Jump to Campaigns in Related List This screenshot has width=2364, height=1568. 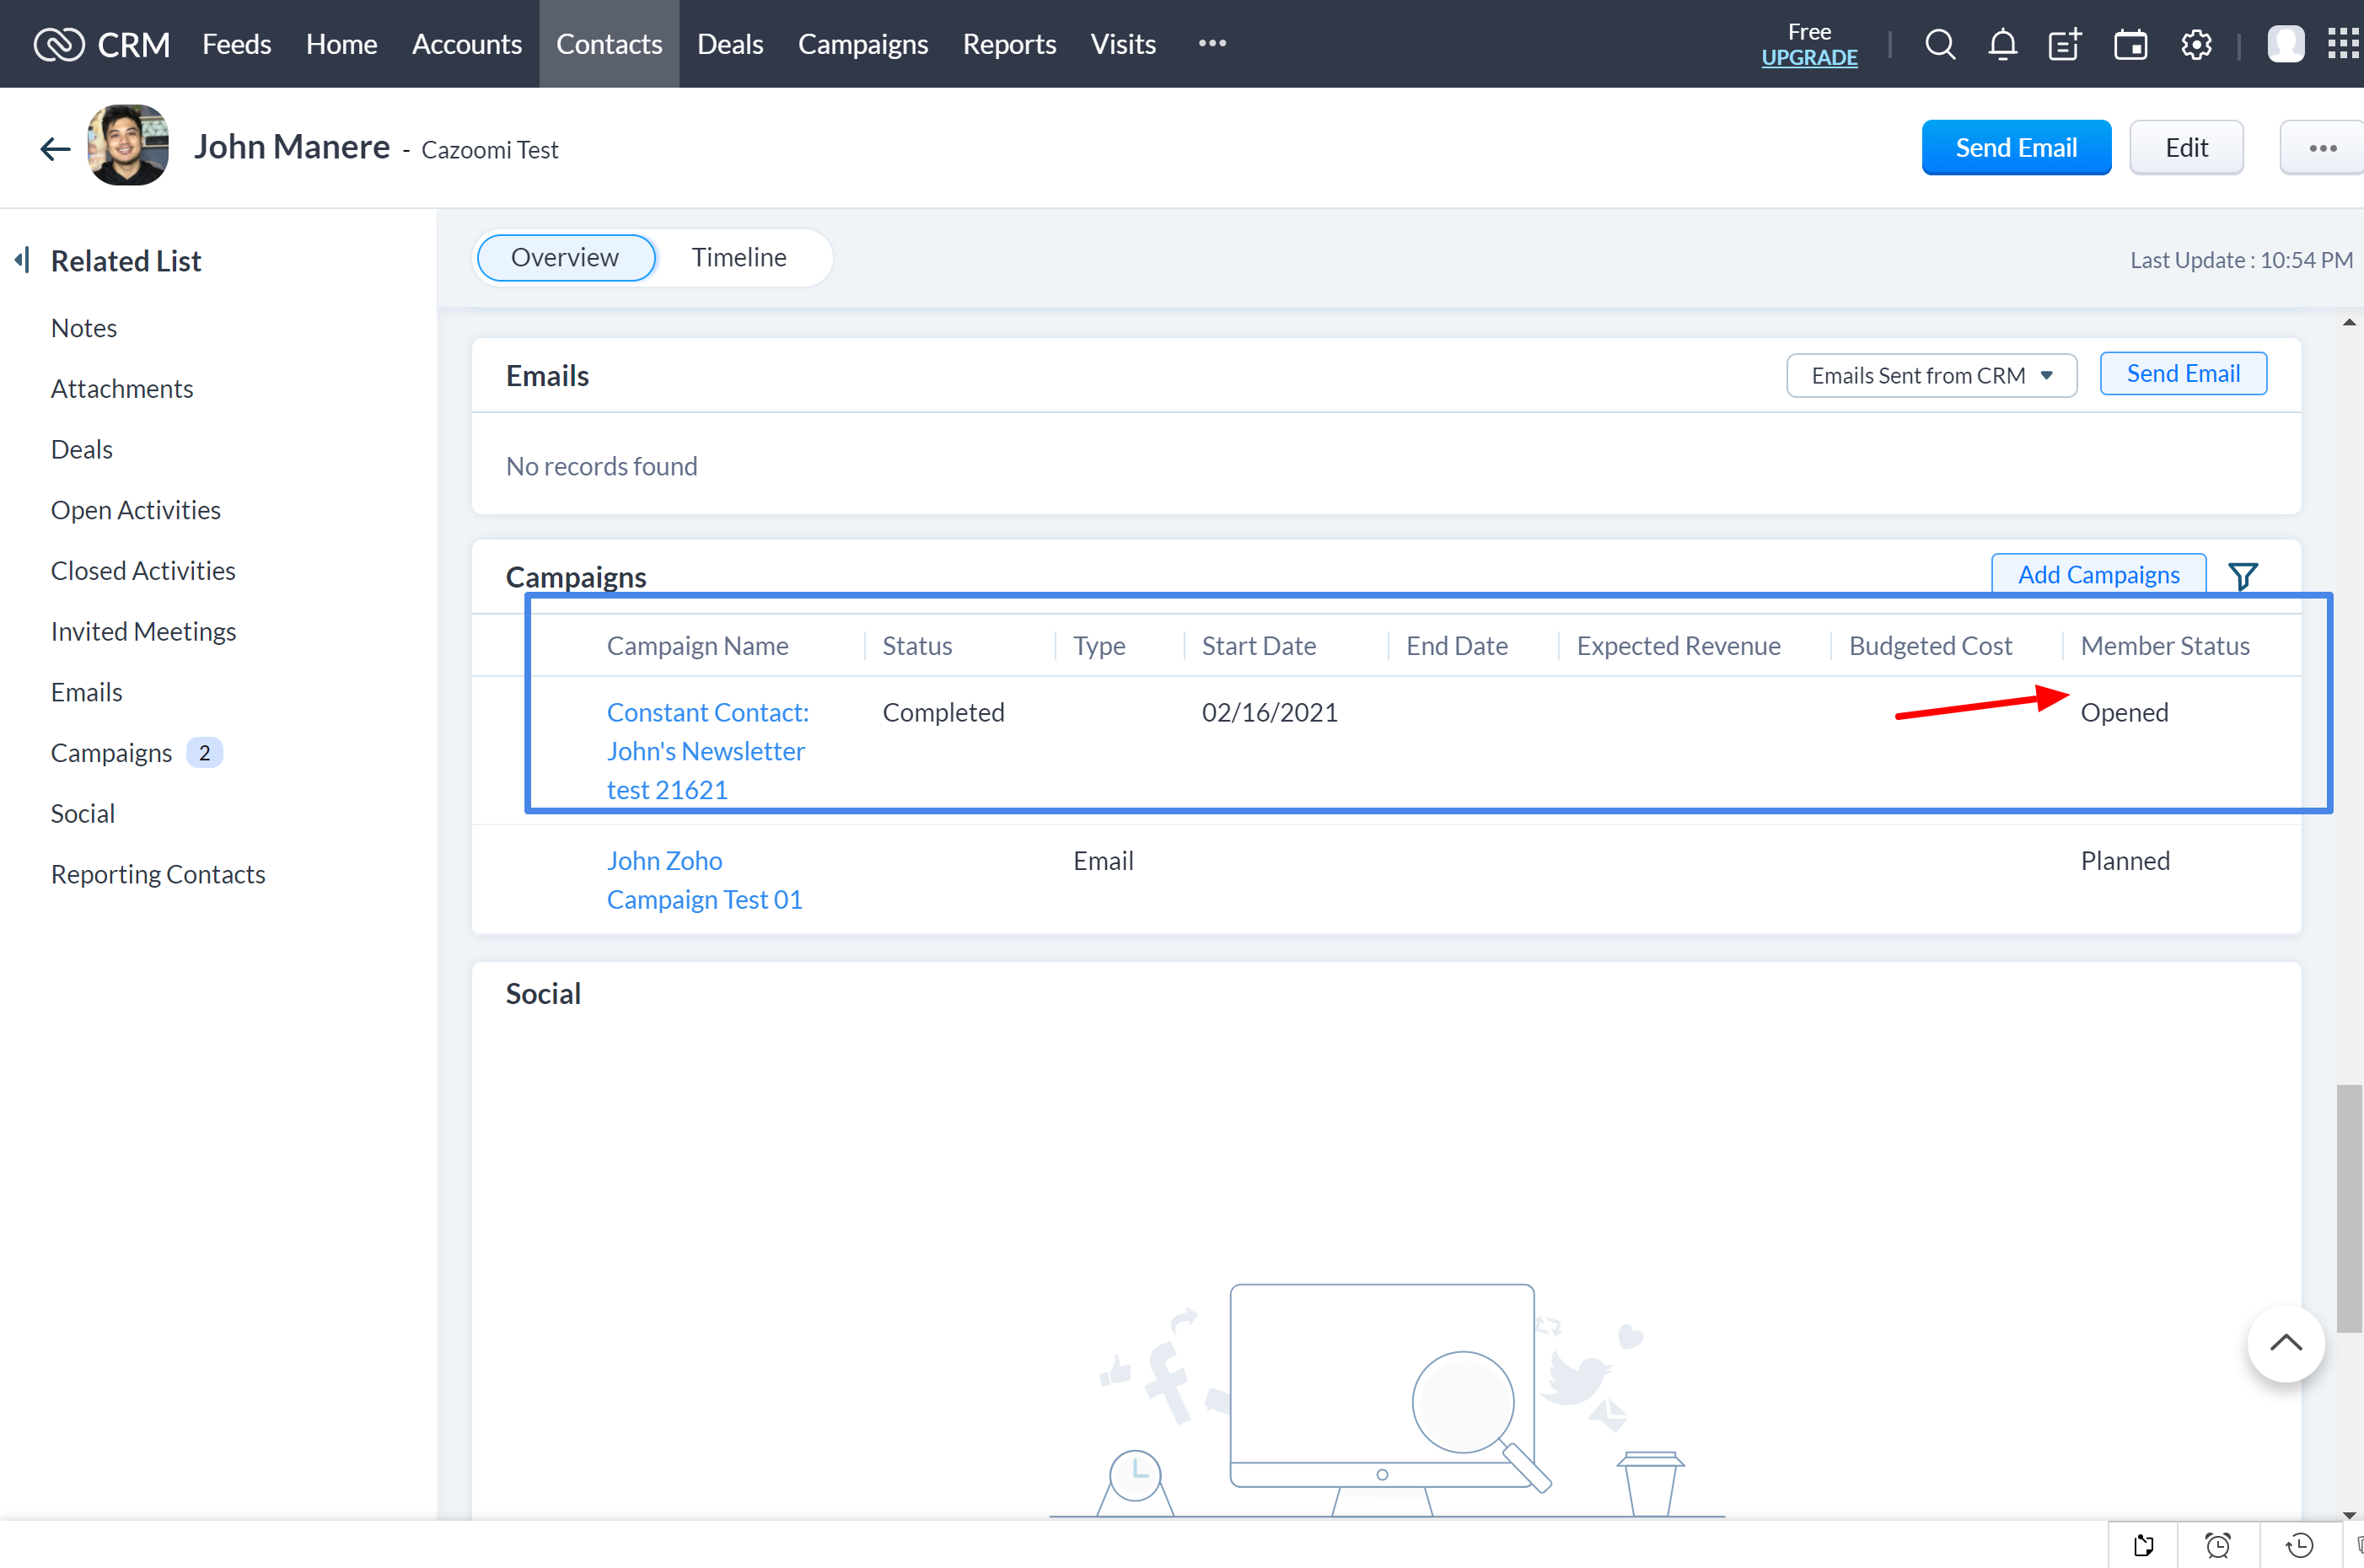coord(111,753)
